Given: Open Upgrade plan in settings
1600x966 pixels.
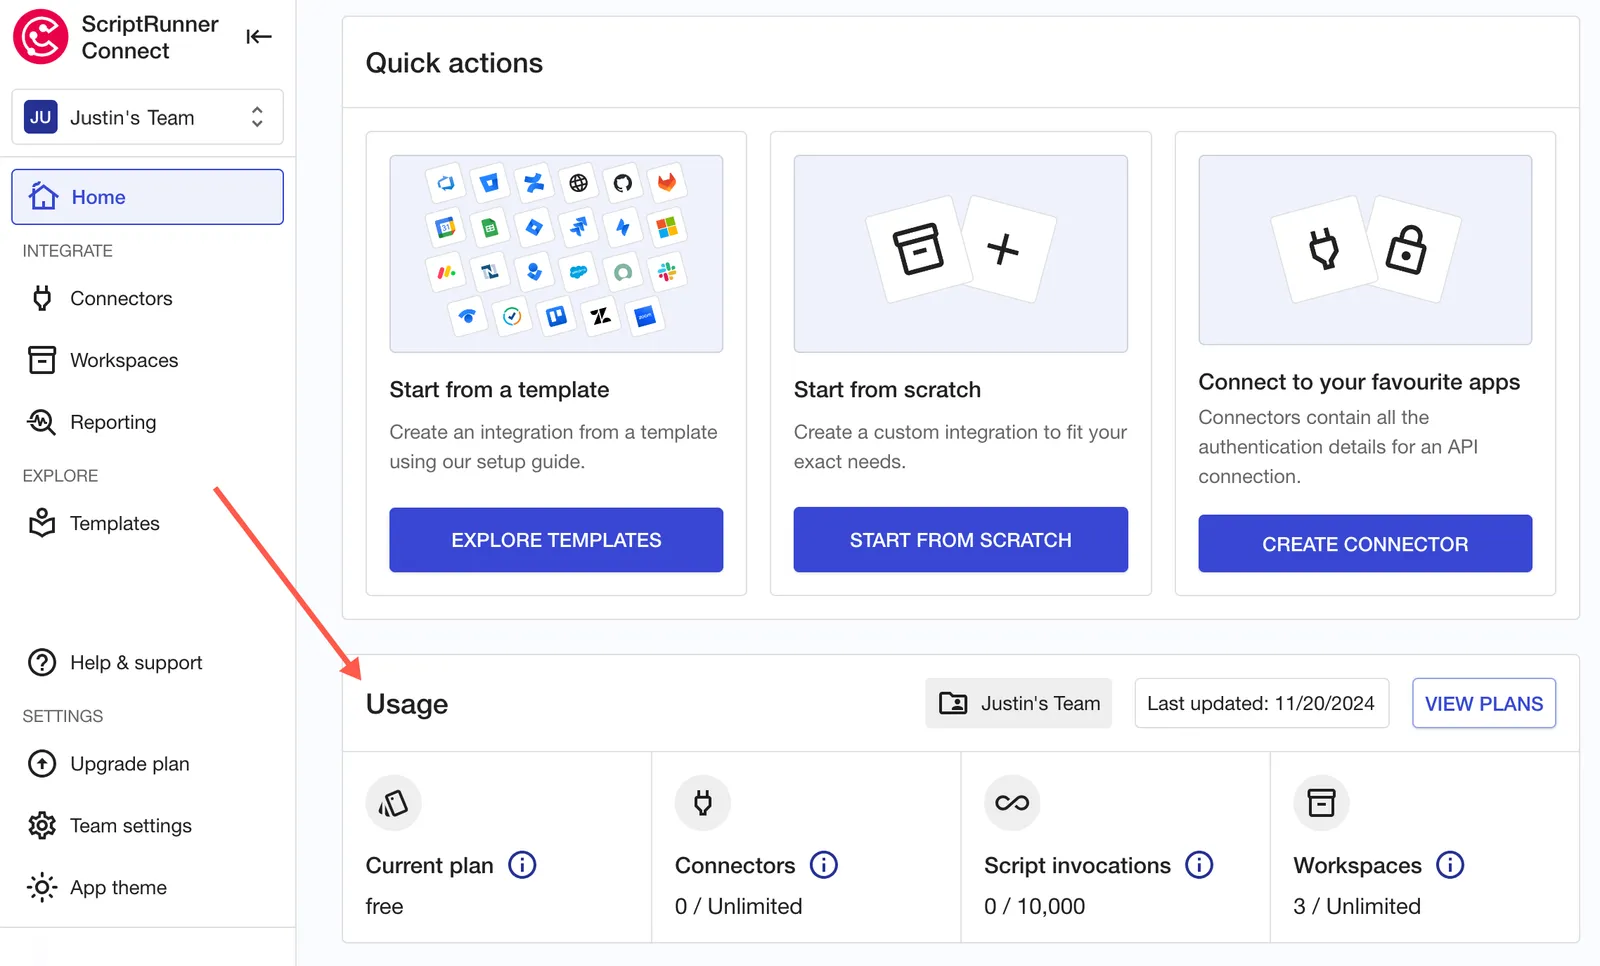Looking at the screenshot, I should point(147,764).
